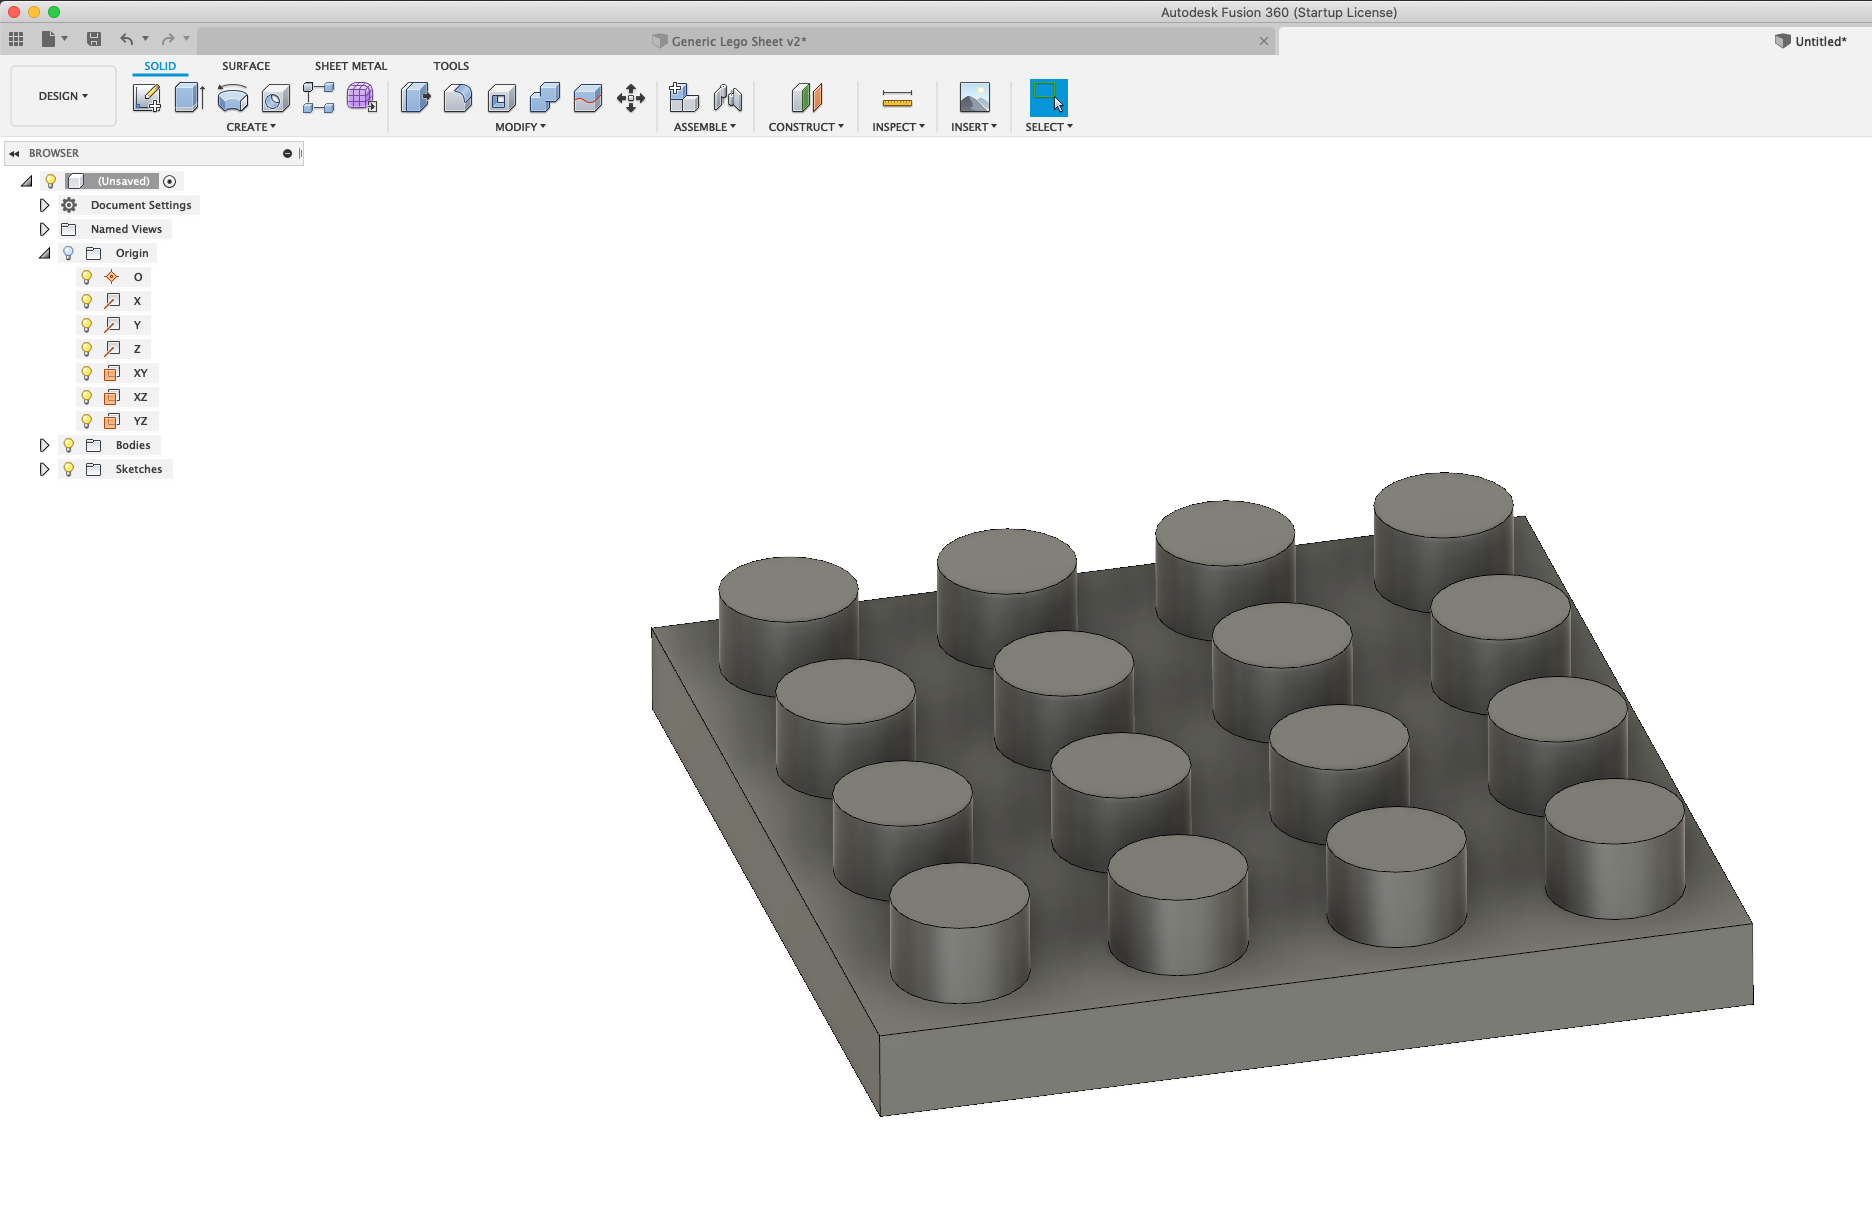This screenshot has height=1221, width=1872.
Task: Click the Document Settings gear icon
Action: [x=69, y=205]
